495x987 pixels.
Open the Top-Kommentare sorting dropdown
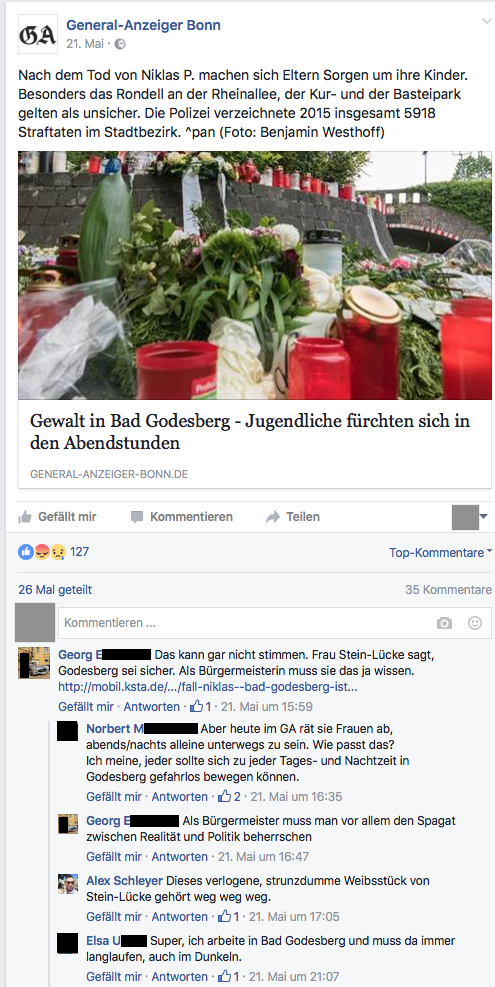(x=440, y=553)
